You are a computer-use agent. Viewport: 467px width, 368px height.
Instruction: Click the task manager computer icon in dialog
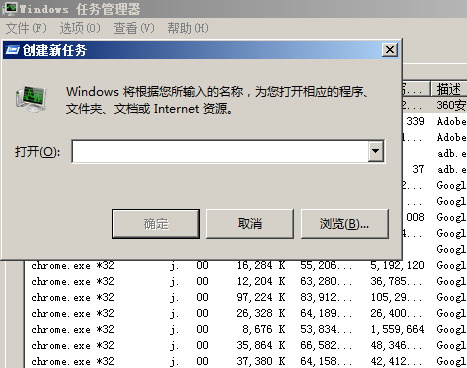[x=31, y=100]
